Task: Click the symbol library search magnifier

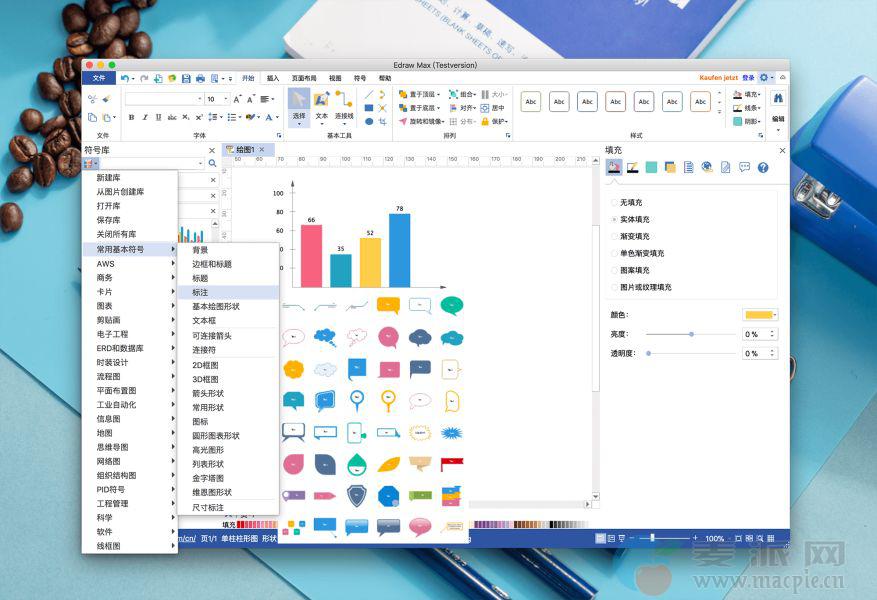Action: (x=212, y=163)
